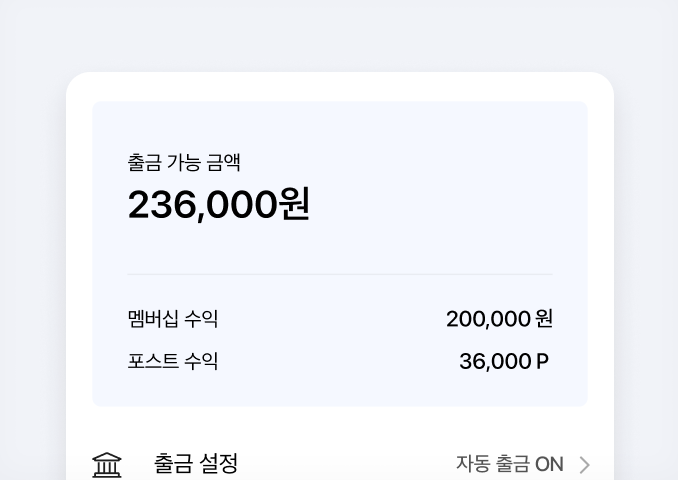Viewport: 678px width, 480px height.
Task: Expand withdrawal settings with the chevron arrow
Action: (x=585, y=465)
